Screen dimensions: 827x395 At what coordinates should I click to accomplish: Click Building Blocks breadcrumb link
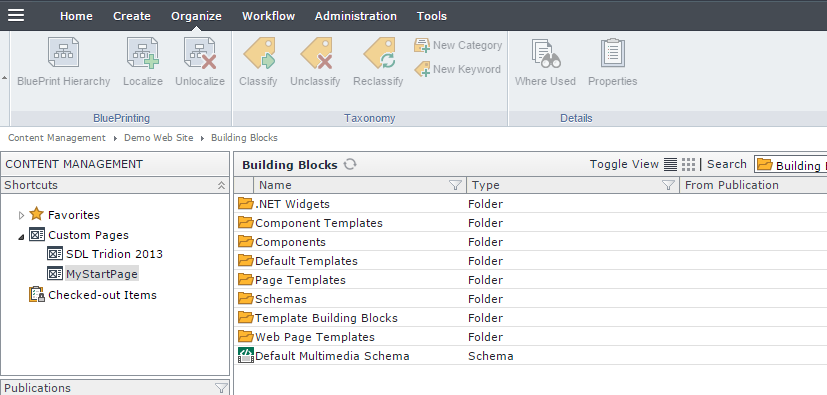click(x=244, y=138)
